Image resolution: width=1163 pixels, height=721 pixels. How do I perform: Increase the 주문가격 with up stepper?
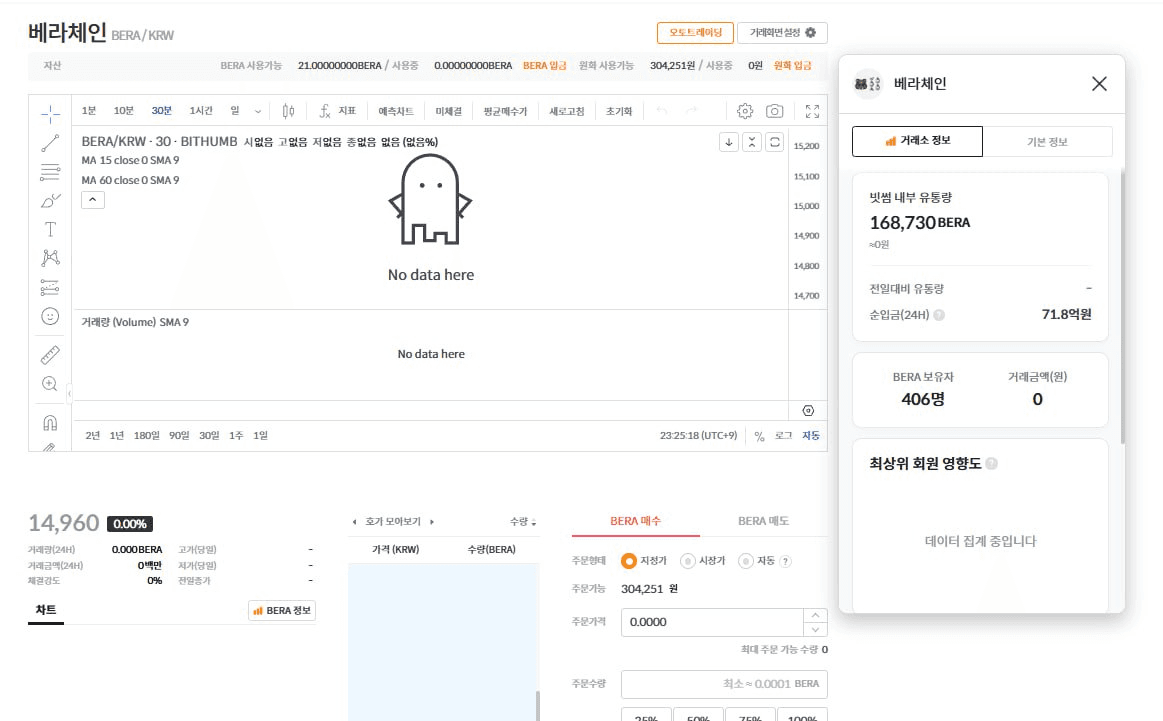815,615
